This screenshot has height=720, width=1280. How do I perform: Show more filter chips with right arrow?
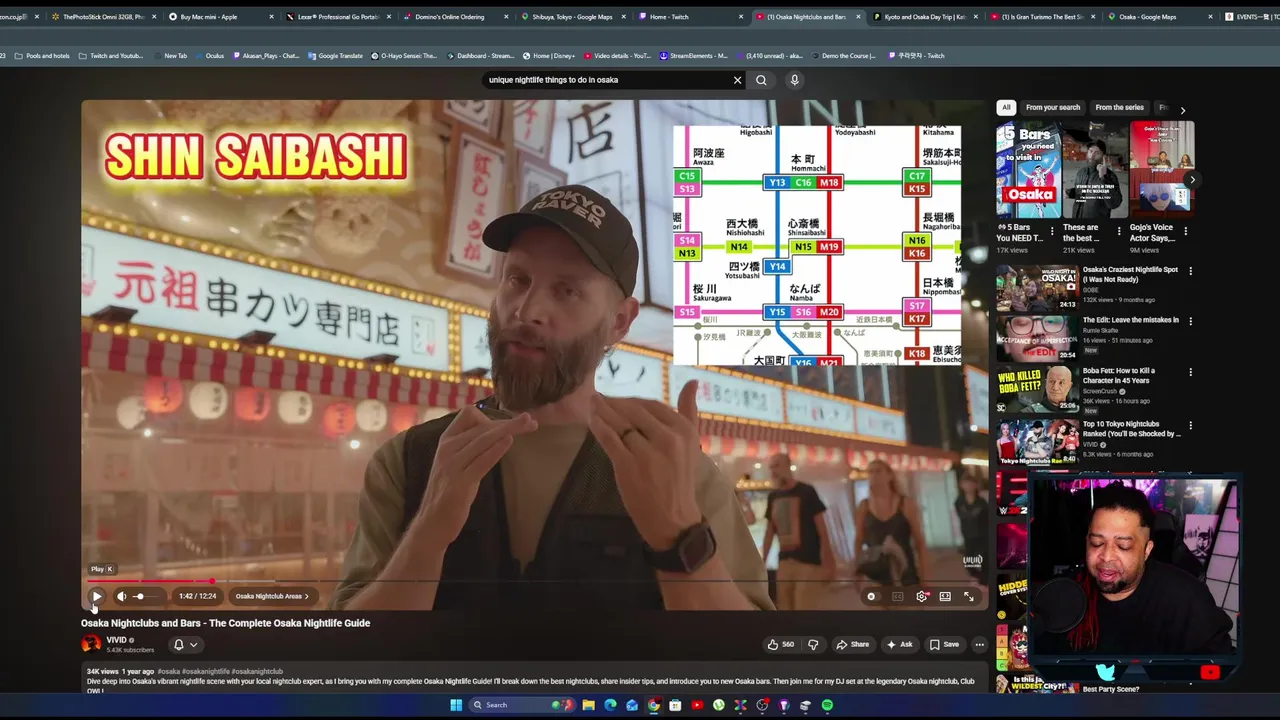pos(1182,110)
